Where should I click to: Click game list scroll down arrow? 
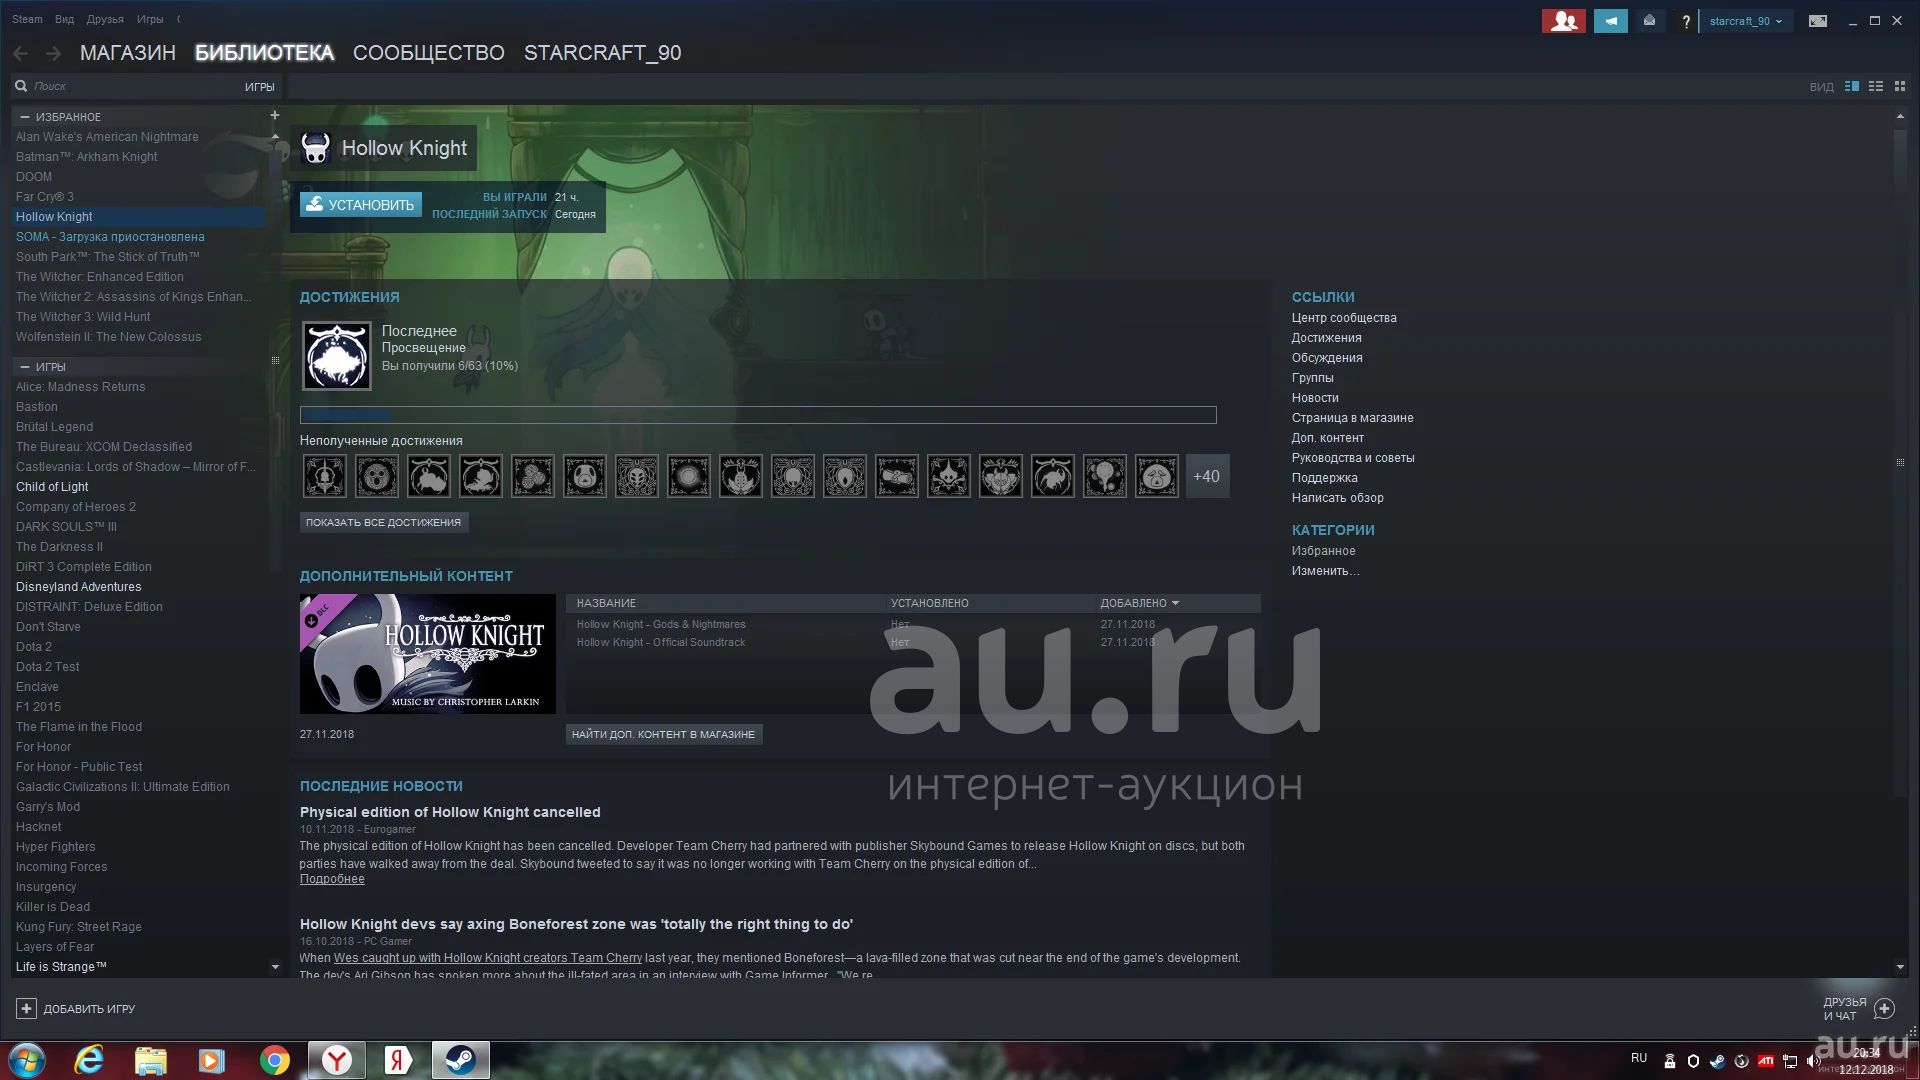pyautogui.click(x=275, y=967)
